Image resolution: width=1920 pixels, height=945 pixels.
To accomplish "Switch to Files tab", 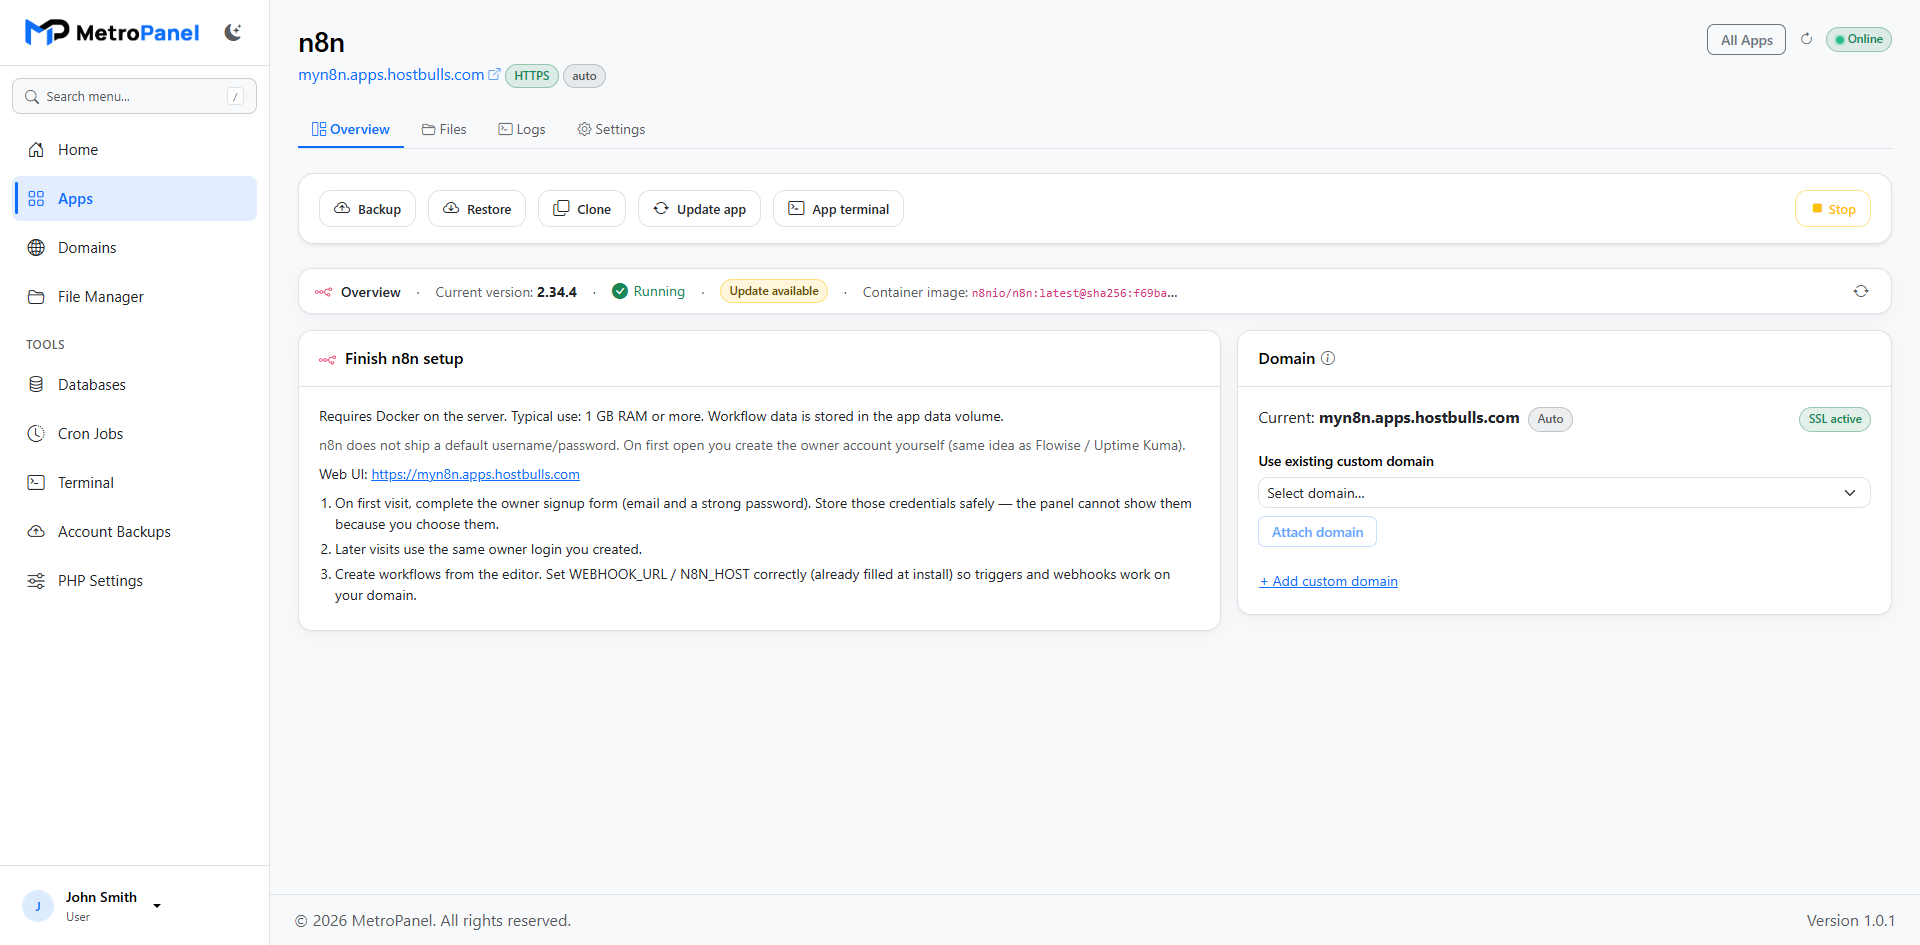I will (x=444, y=130).
